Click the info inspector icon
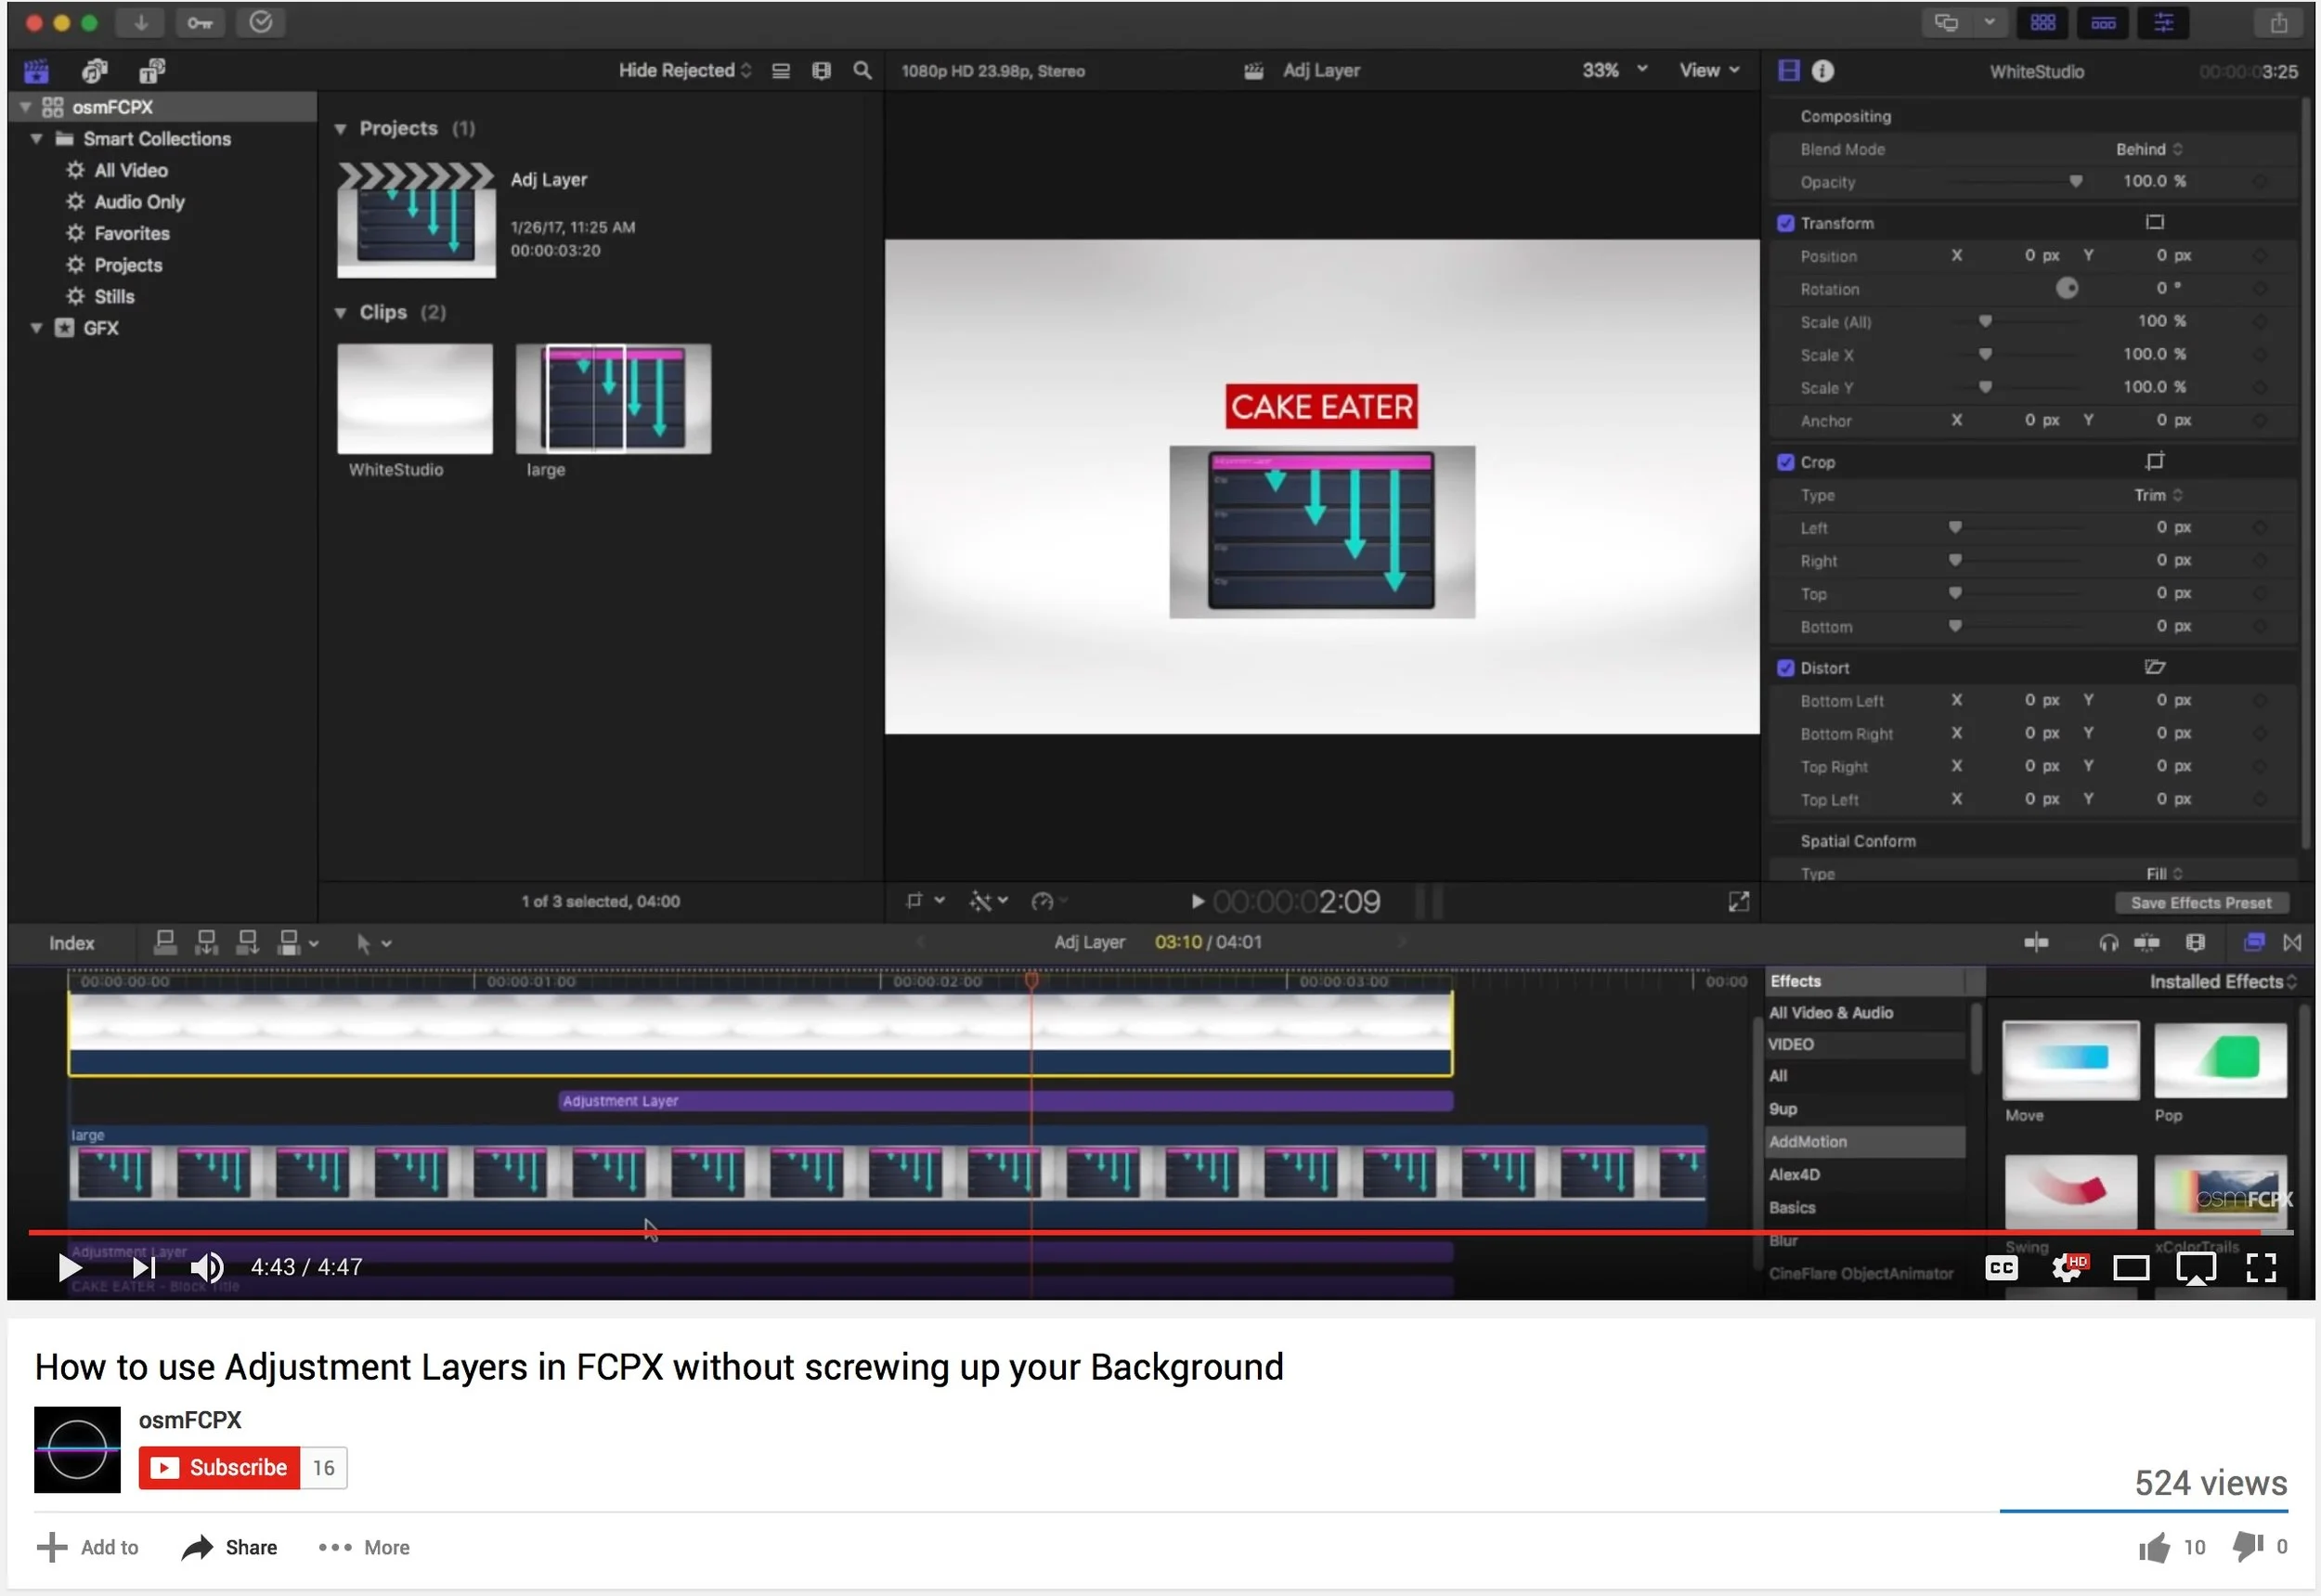The height and width of the screenshot is (1596, 2321). [1823, 71]
